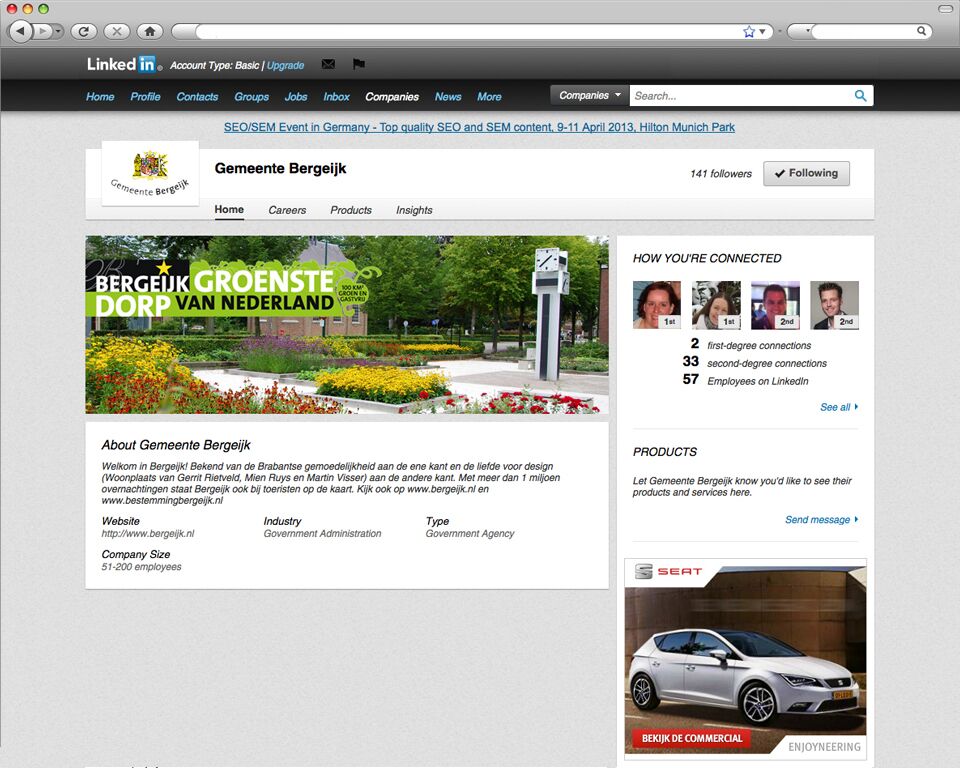Click Government Agency type text
This screenshot has height=768, width=960.
tap(470, 533)
